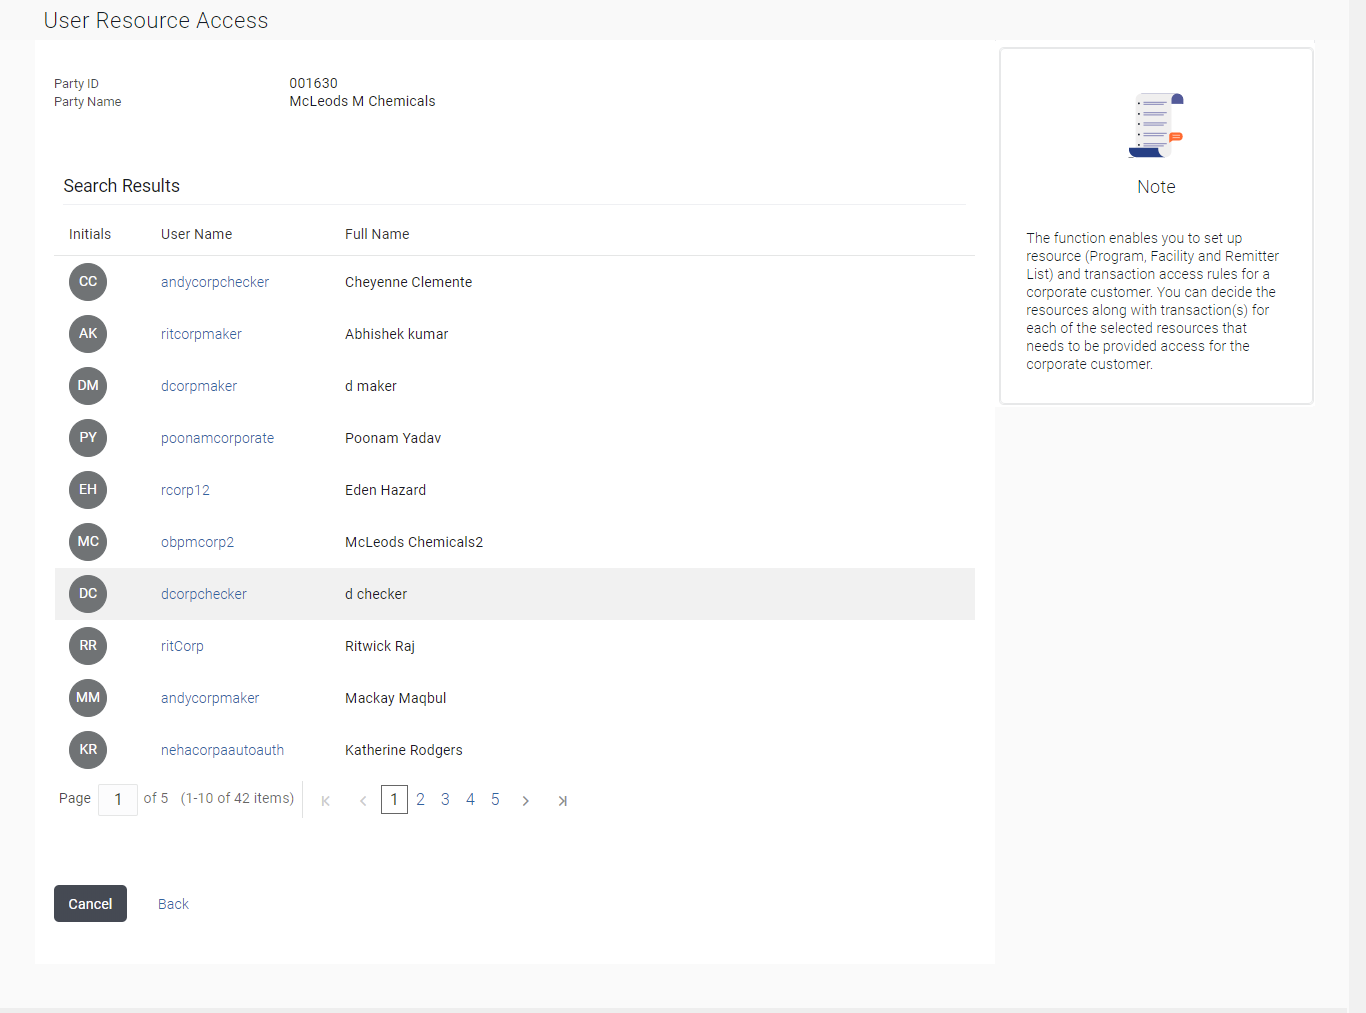1366x1013 pixels.
Task: Click the AK initials avatar
Action: [x=88, y=334]
